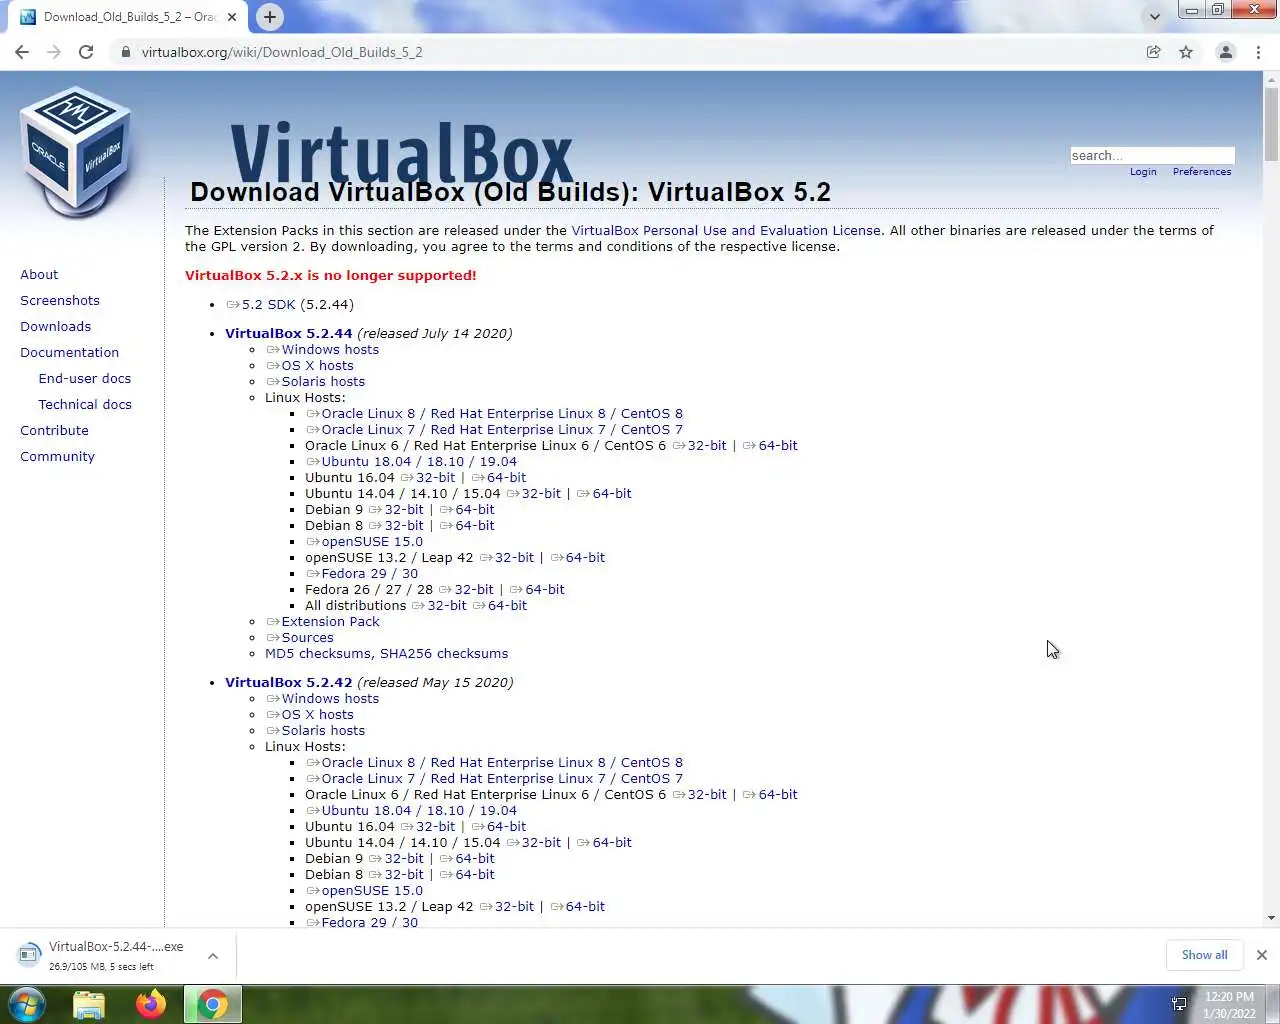Open Contribute in the sidebar
The image size is (1280, 1024).
click(x=54, y=431)
